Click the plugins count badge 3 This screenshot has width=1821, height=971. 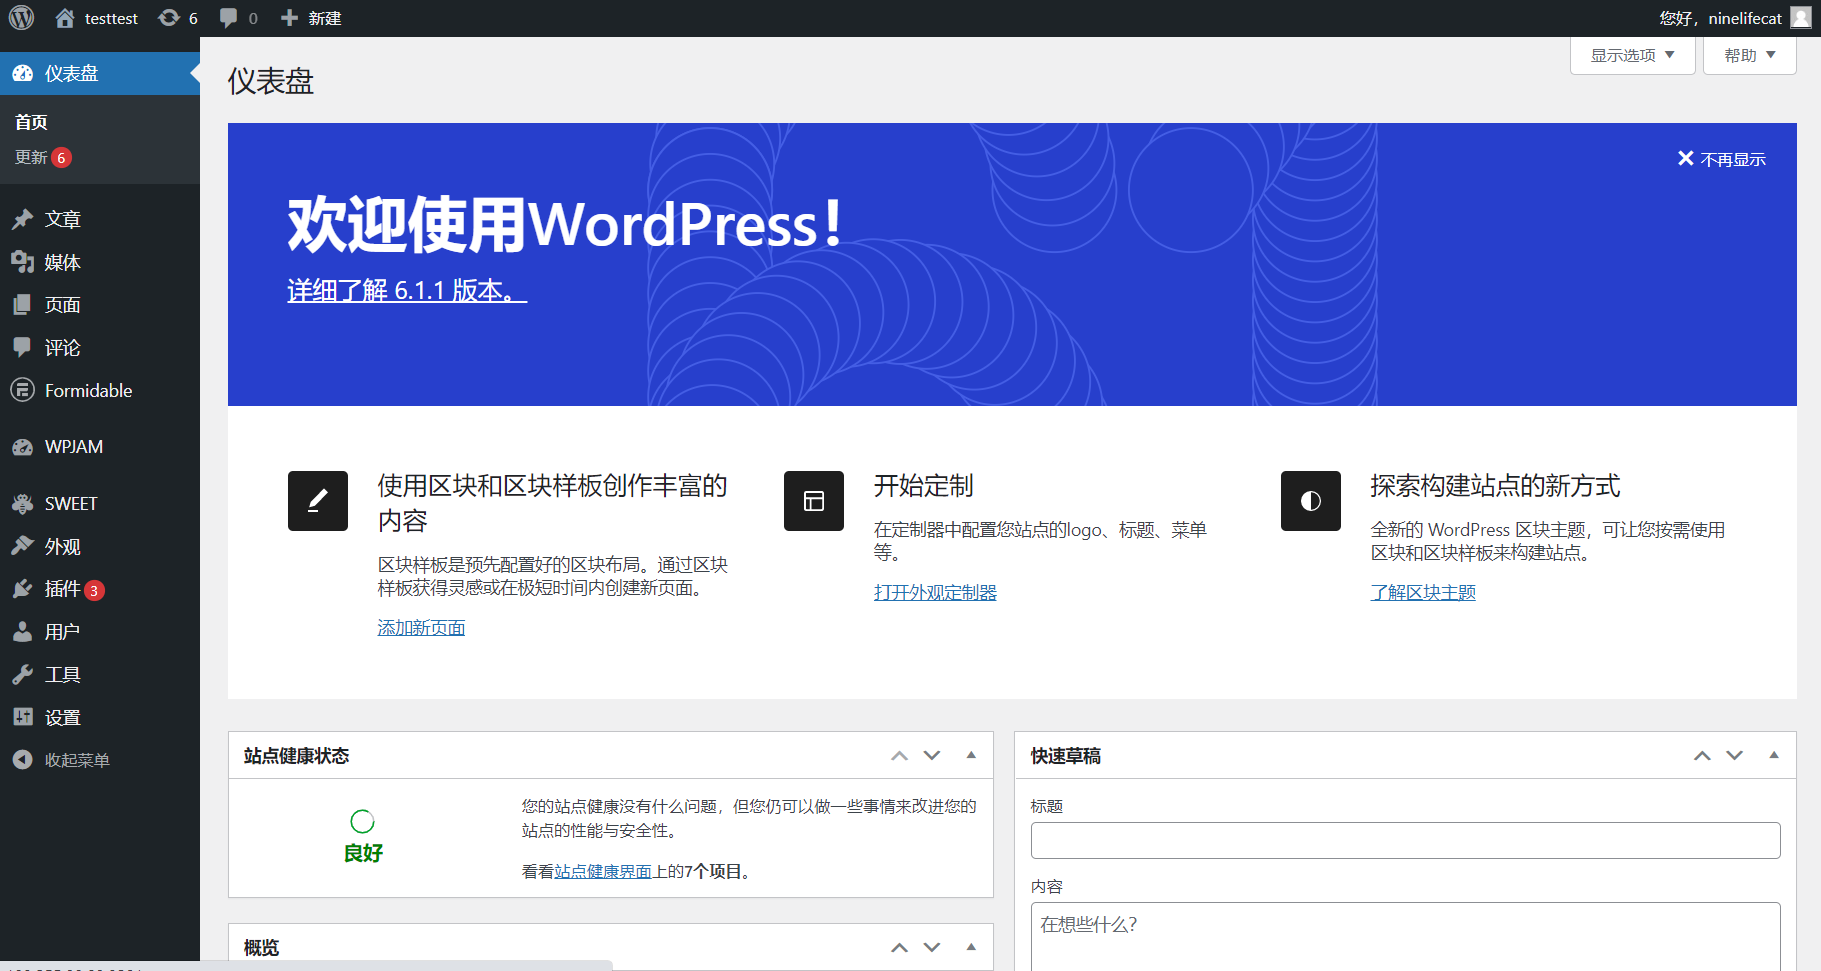(x=94, y=590)
